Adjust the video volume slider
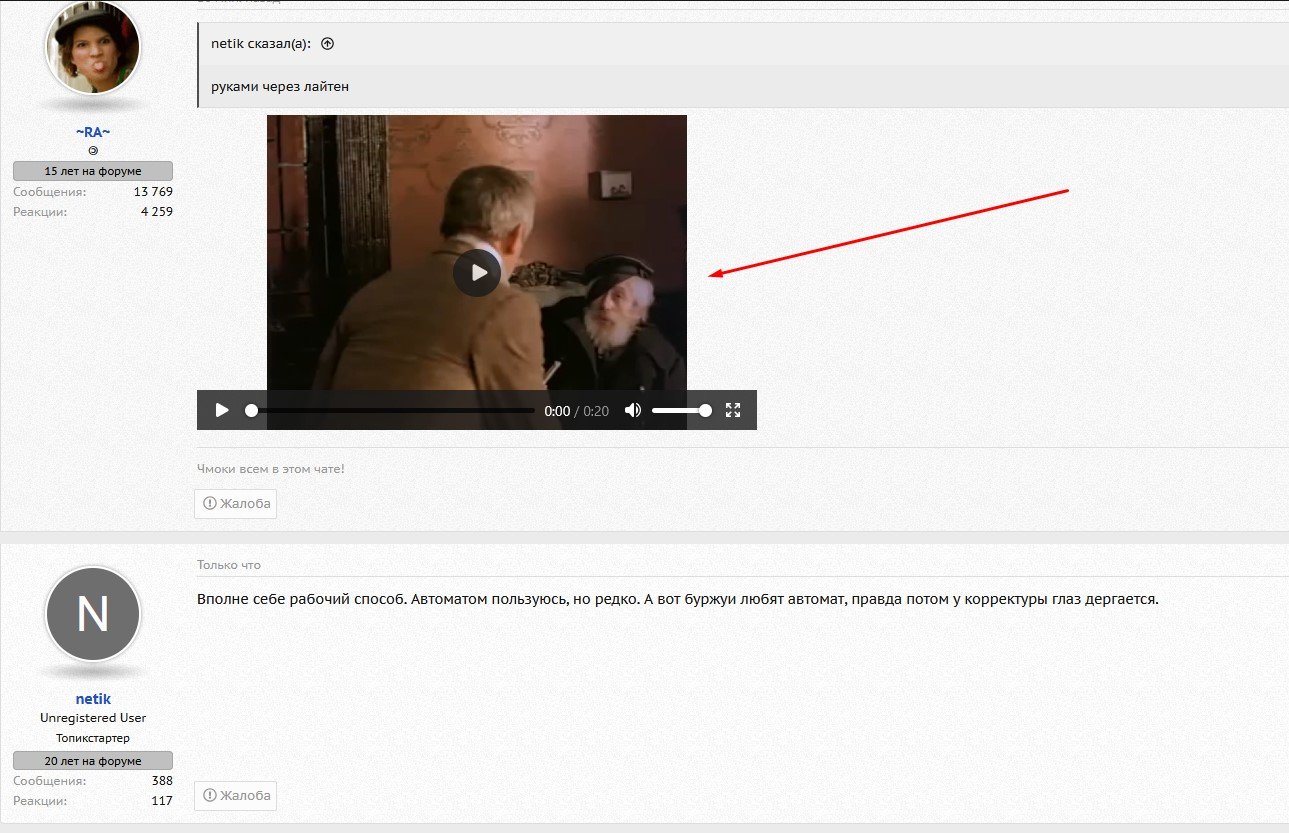 (x=682, y=410)
